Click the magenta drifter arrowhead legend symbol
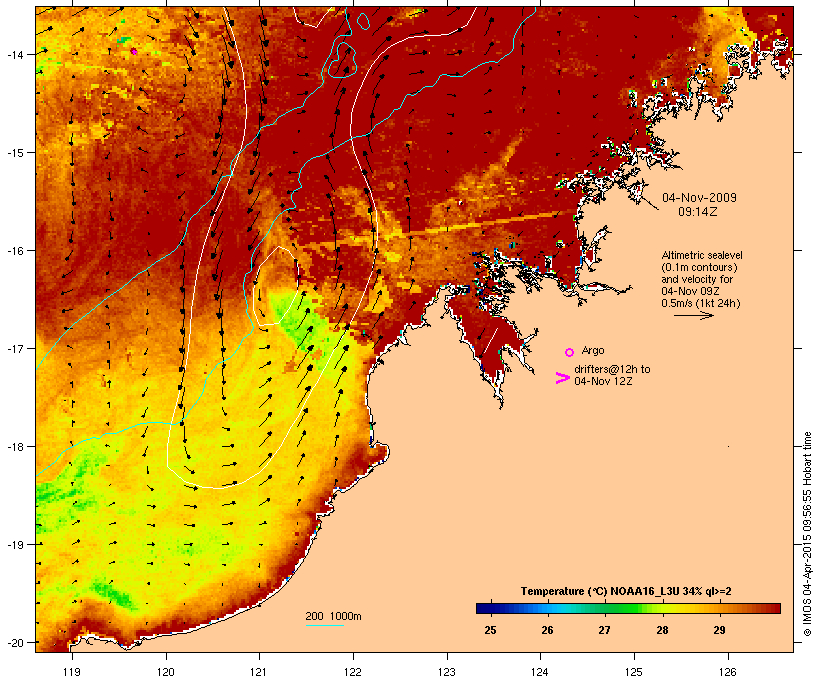Viewport: 820px width, 680px height. 563,378
